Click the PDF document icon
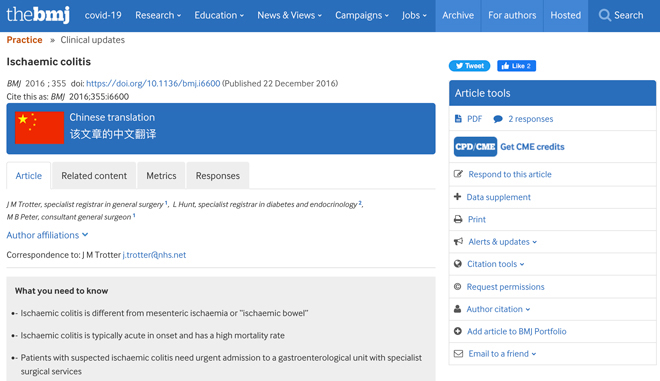Image resolution: width=660 pixels, height=381 pixels. (x=458, y=119)
